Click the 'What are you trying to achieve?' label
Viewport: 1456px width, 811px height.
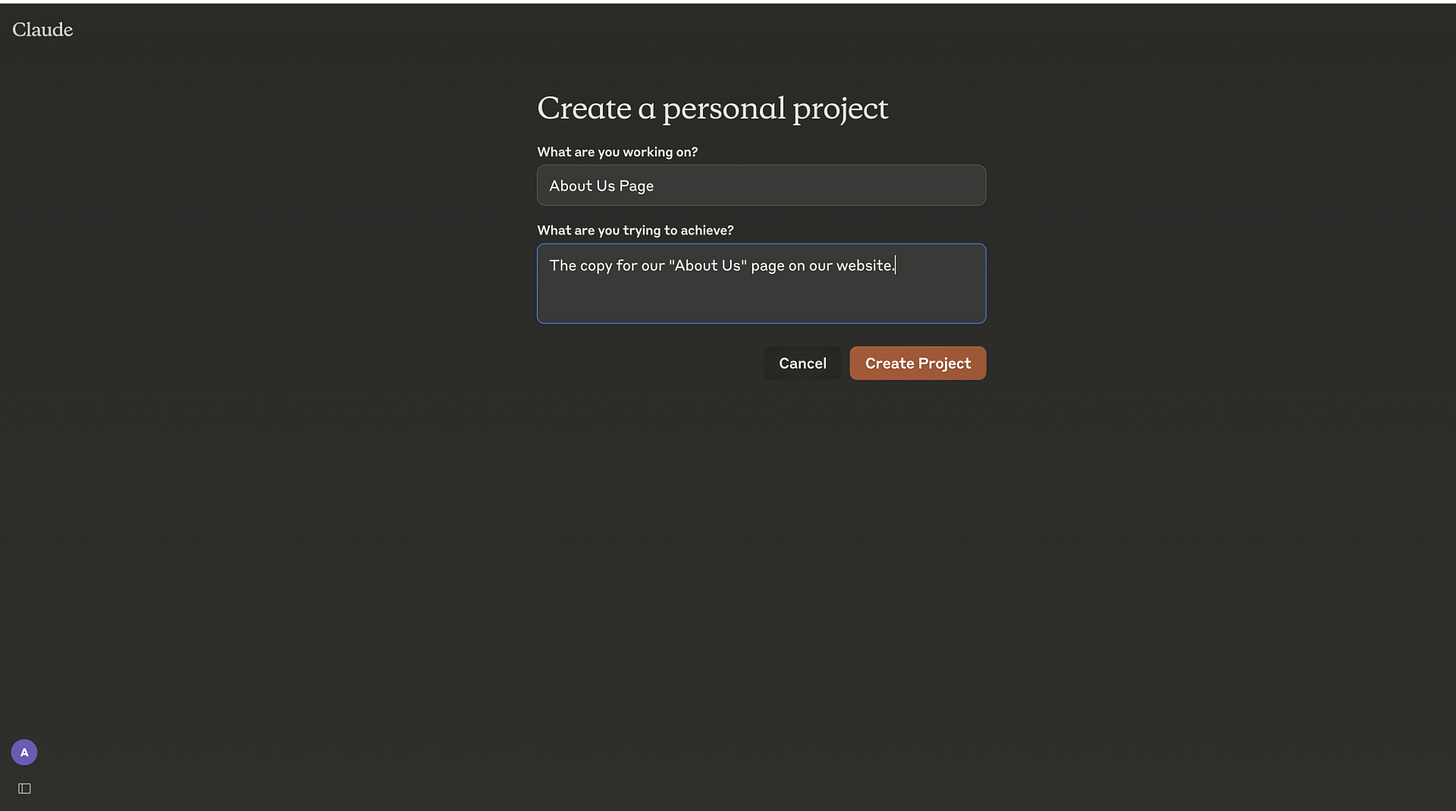point(635,230)
